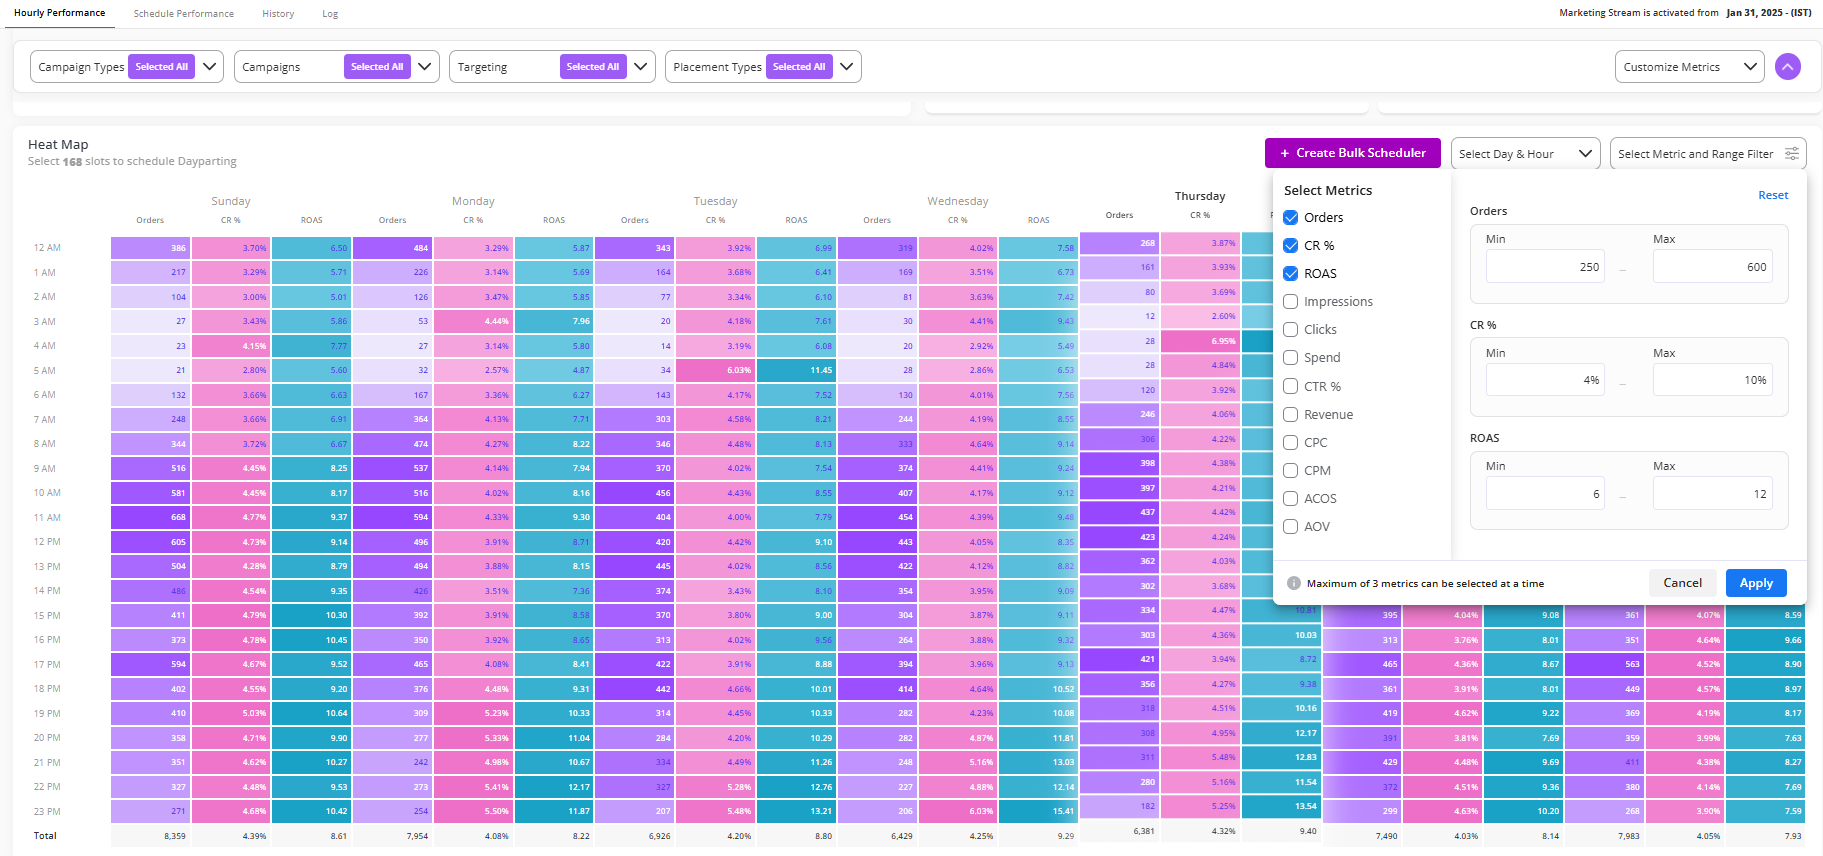Click the sliders icon in Metric Range Filter
Image resolution: width=1823 pixels, height=856 pixels.
1791,154
